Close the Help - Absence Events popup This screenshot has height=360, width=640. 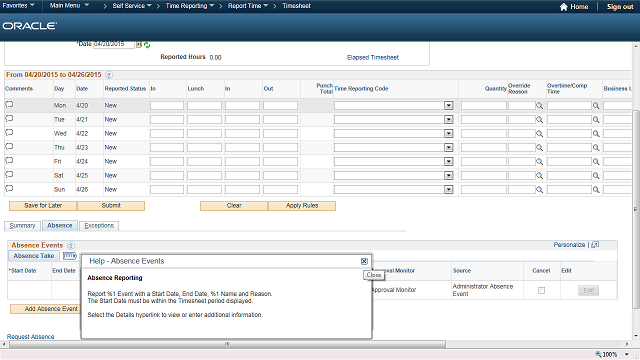(x=364, y=261)
